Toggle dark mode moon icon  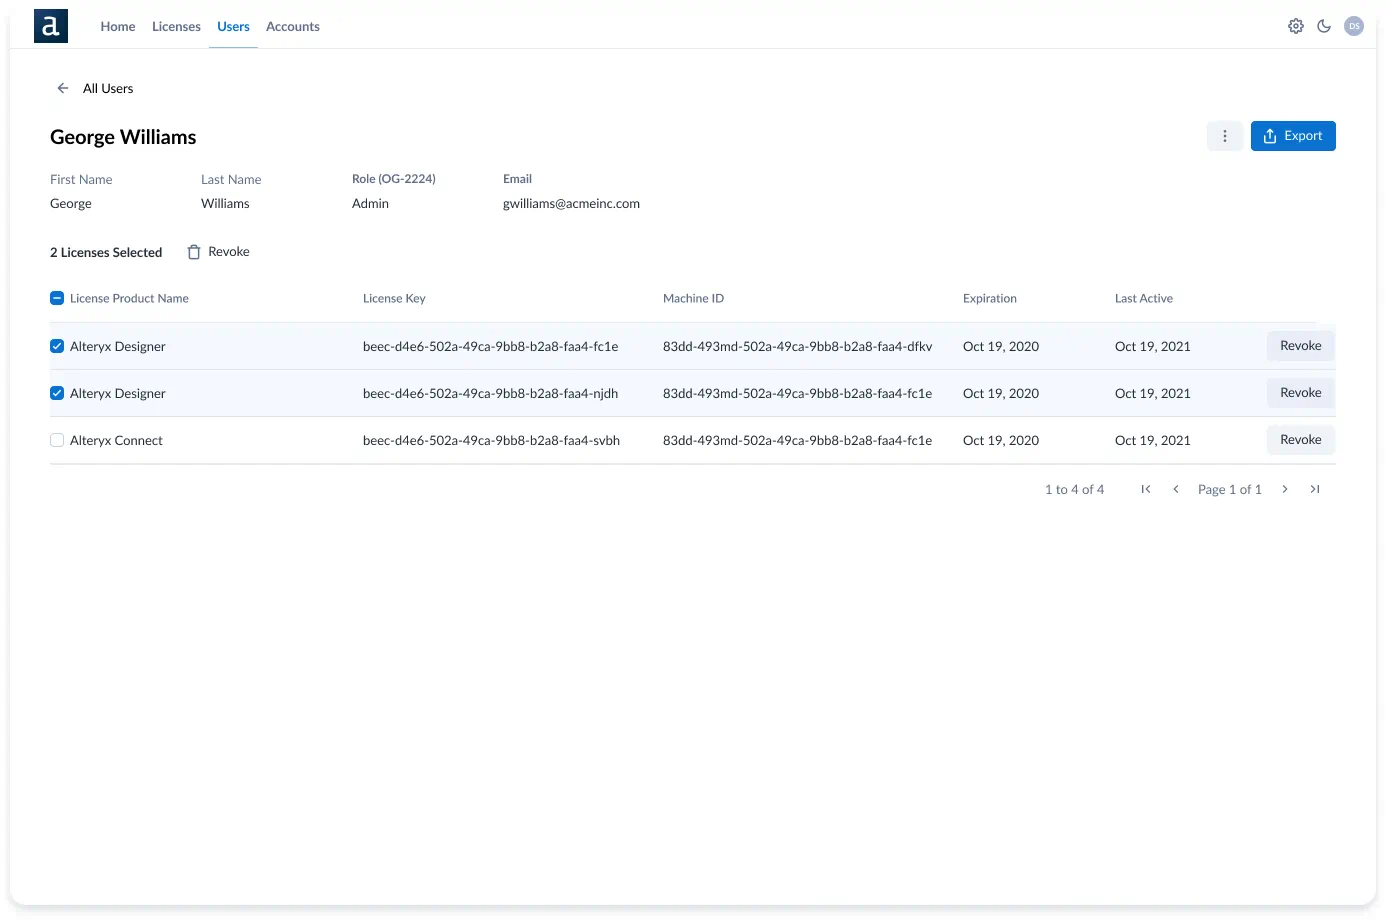click(x=1324, y=26)
